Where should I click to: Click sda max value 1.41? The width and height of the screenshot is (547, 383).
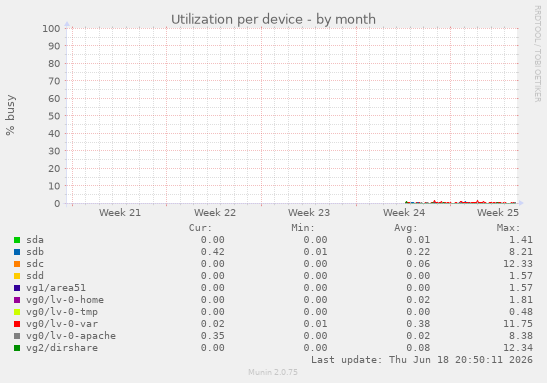pyautogui.click(x=520, y=240)
